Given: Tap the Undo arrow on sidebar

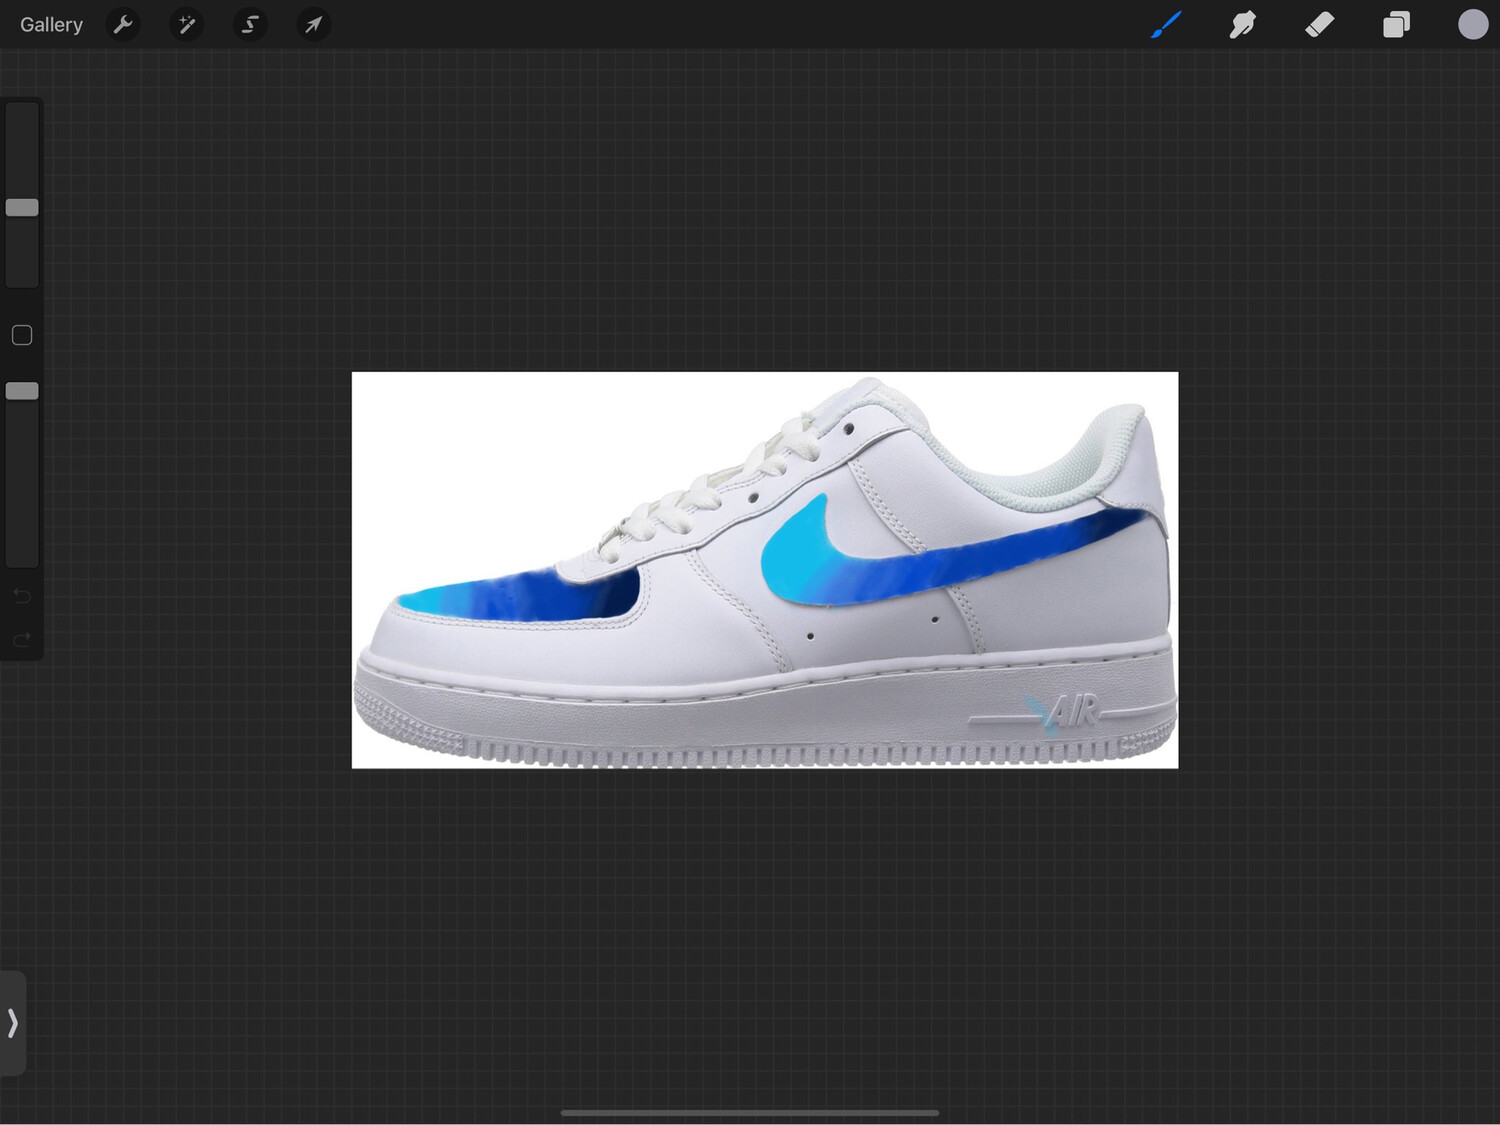Looking at the screenshot, I should tap(22, 596).
